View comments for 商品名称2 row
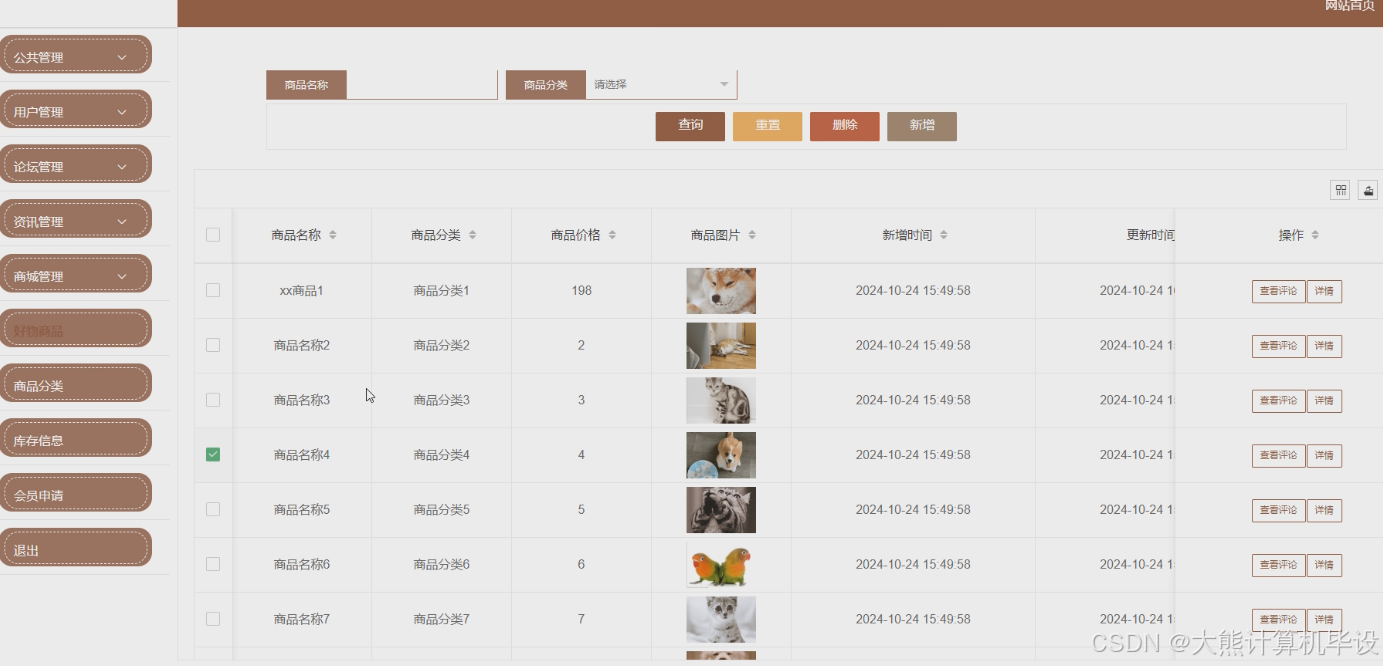 [x=1278, y=346]
